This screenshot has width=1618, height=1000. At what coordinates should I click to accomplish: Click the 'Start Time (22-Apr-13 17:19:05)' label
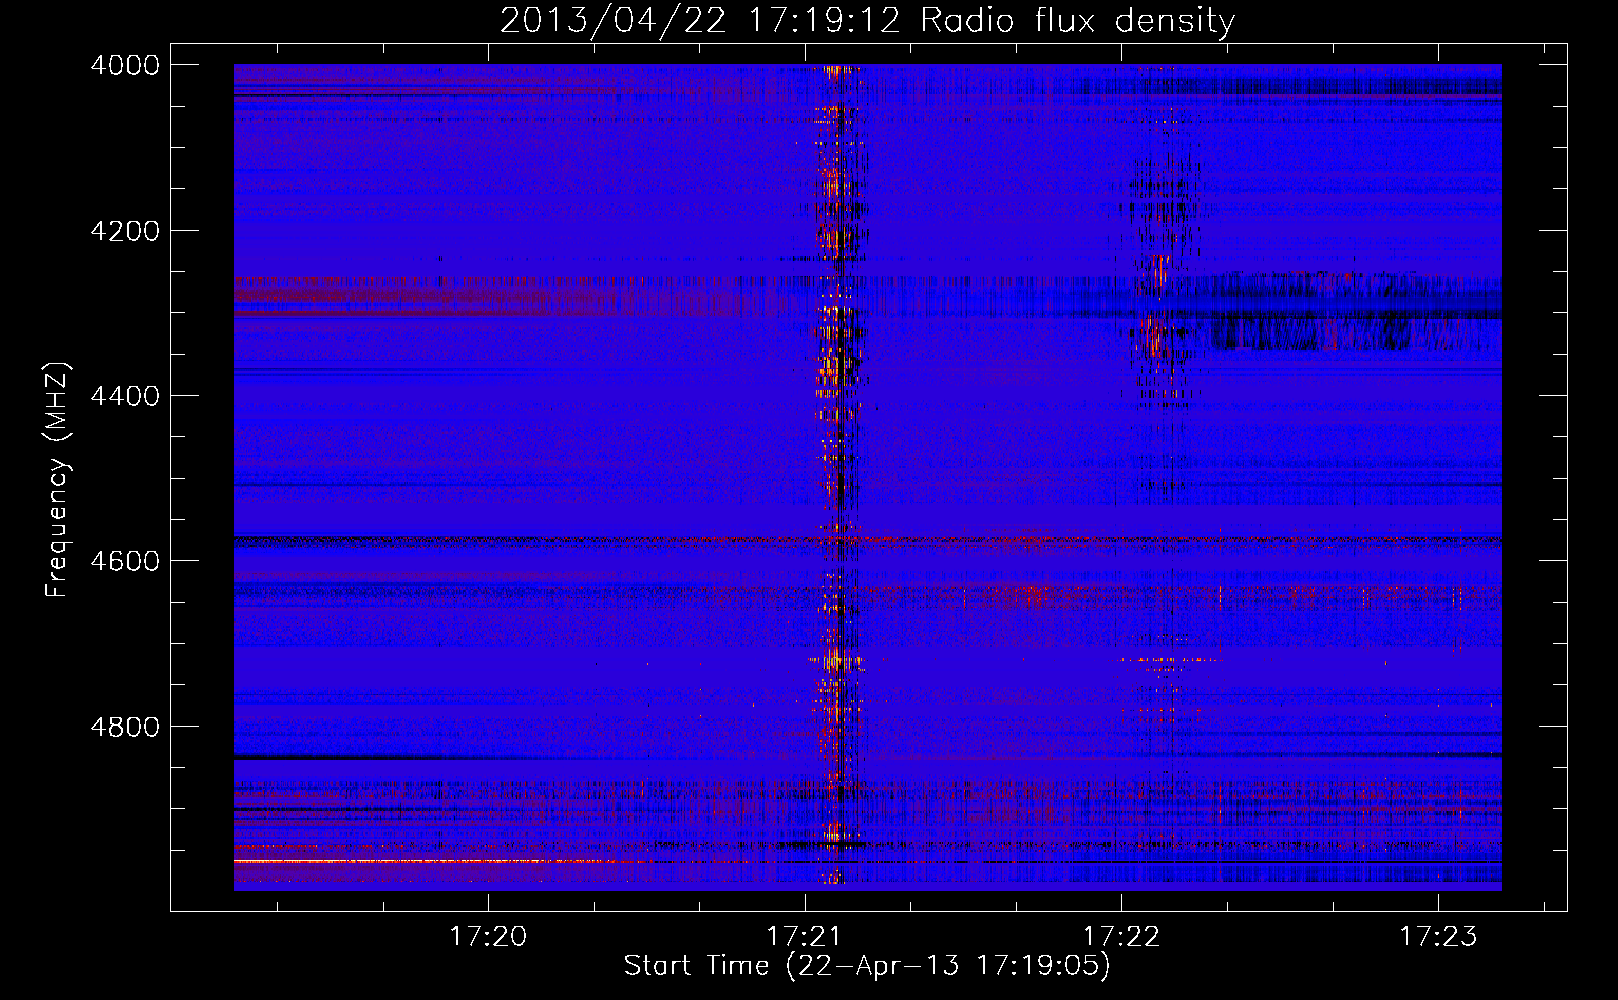click(x=867, y=966)
